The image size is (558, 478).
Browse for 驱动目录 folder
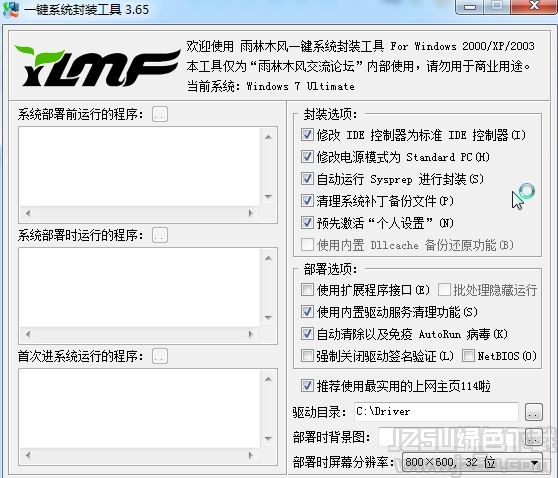[534, 413]
